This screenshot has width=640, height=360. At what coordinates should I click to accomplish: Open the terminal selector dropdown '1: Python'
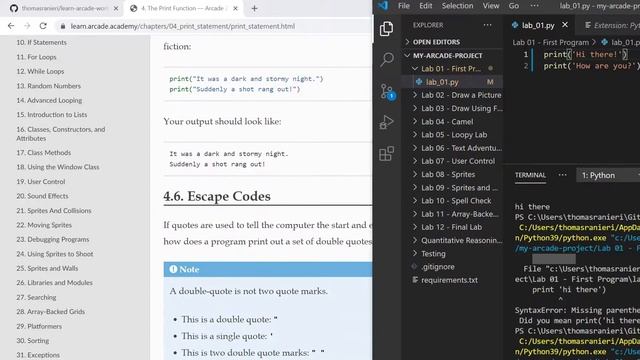coord(608,175)
